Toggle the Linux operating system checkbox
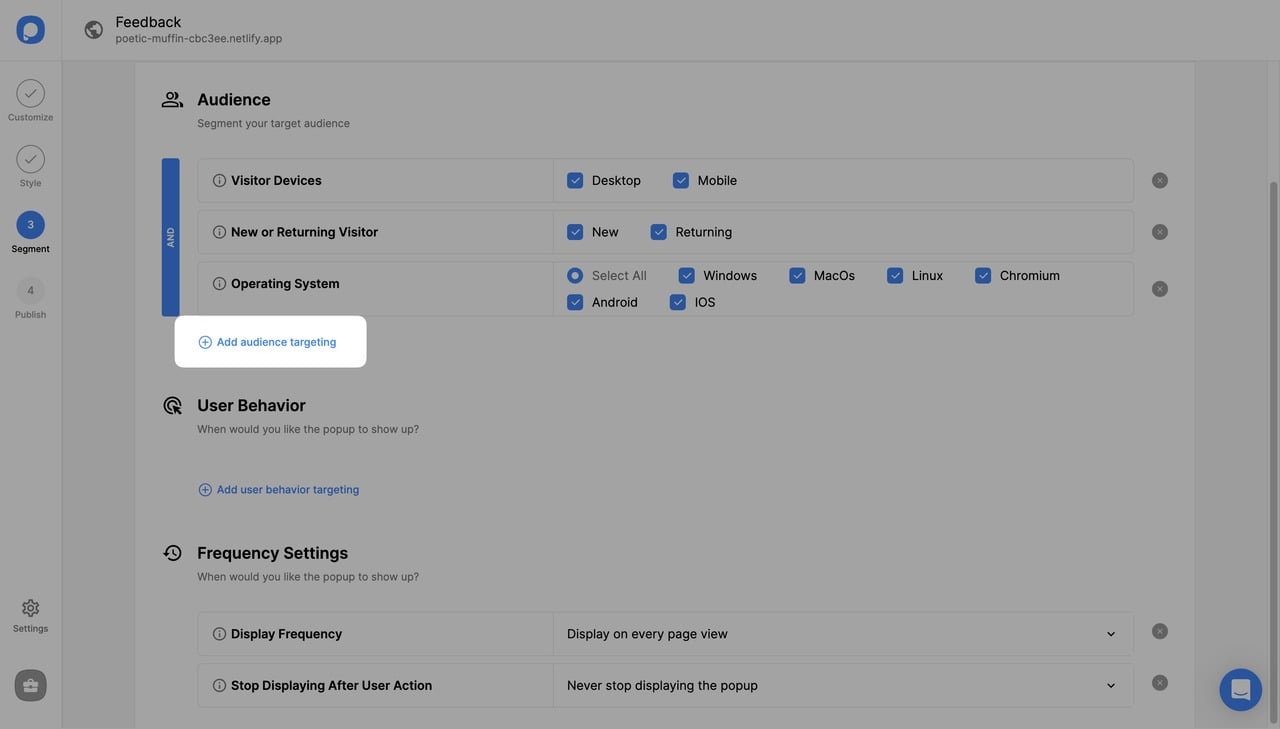Image resolution: width=1280 pixels, height=729 pixels. click(x=895, y=276)
